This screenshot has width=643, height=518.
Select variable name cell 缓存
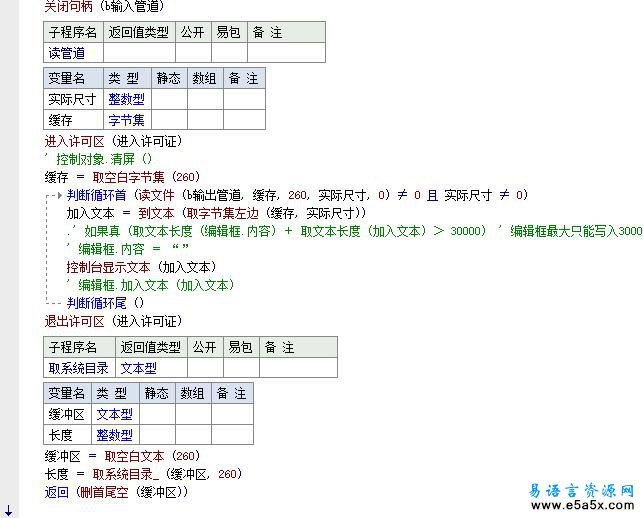point(73,120)
